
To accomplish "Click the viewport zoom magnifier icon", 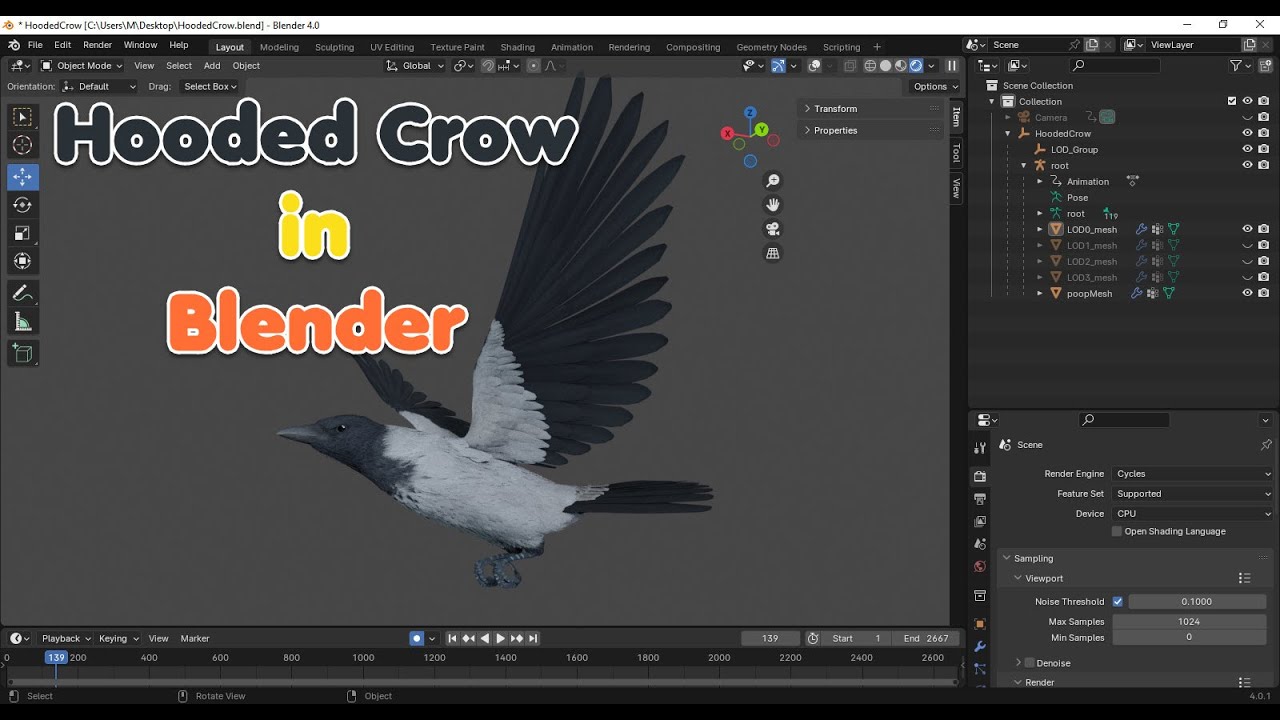I will 772,181.
